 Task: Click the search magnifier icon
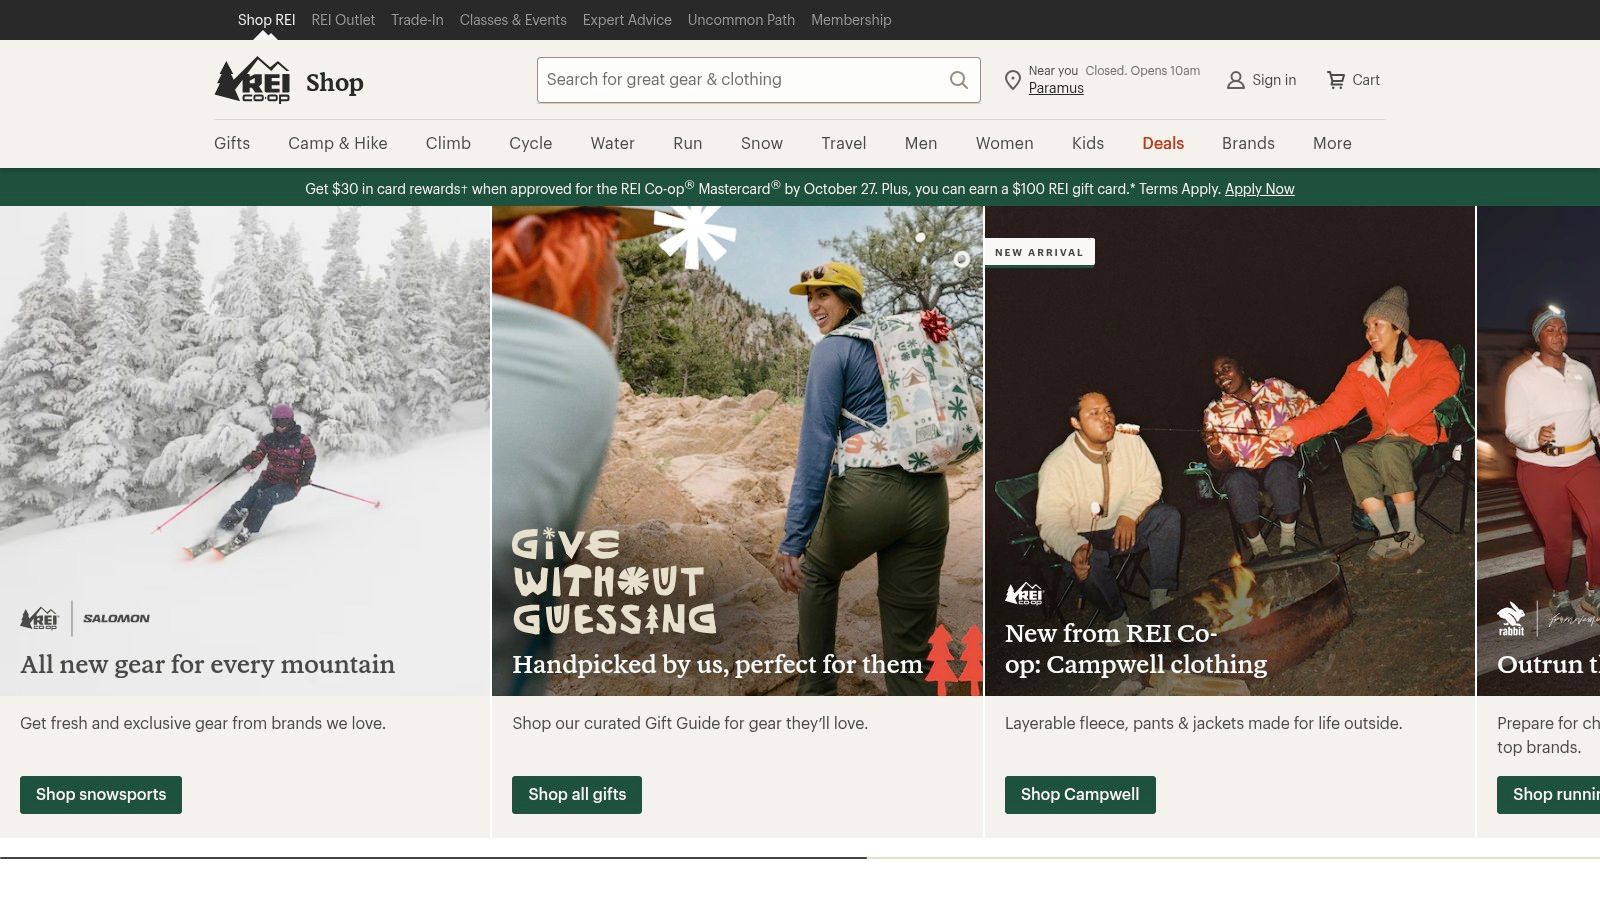[958, 80]
